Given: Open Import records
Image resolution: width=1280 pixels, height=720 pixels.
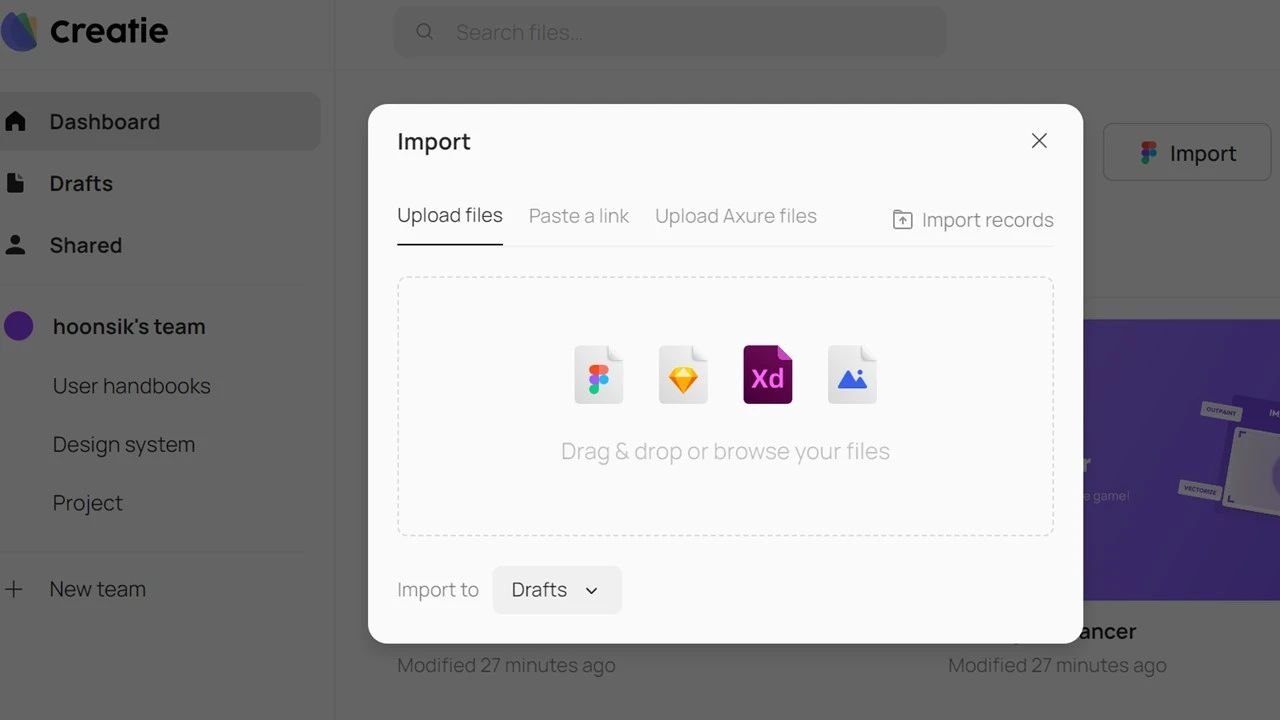Looking at the screenshot, I should pos(973,220).
